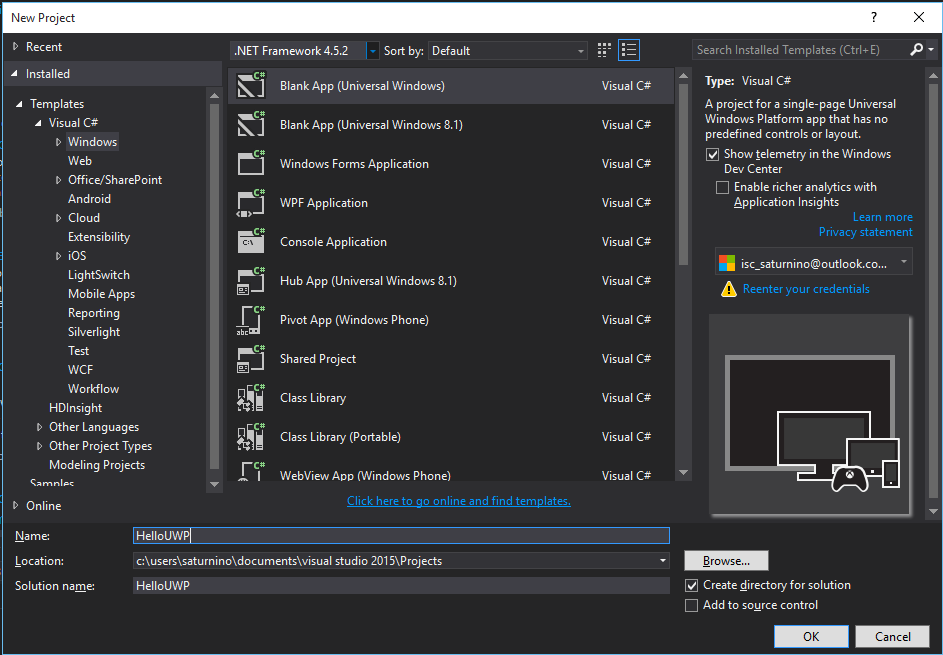The height and width of the screenshot is (655, 943).
Task: Toggle Show telemetry in the Windows Dev Center
Action: pos(713,155)
